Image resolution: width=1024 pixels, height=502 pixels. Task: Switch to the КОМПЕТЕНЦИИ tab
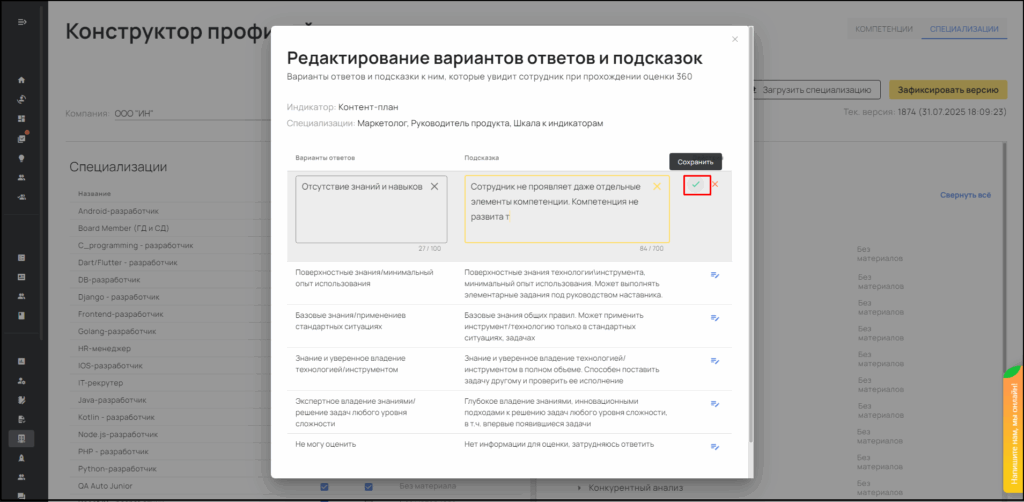pos(884,29)
